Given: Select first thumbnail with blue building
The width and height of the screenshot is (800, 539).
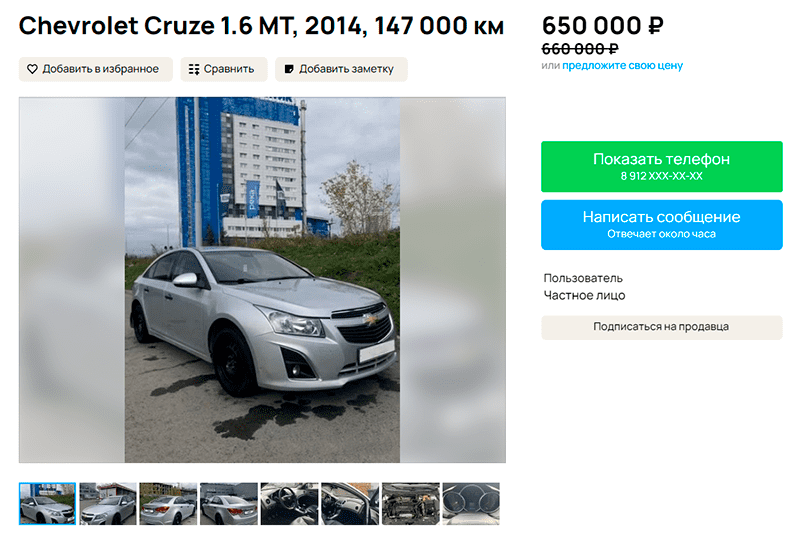Looking at the screenshot, I should tap(47, 504).
